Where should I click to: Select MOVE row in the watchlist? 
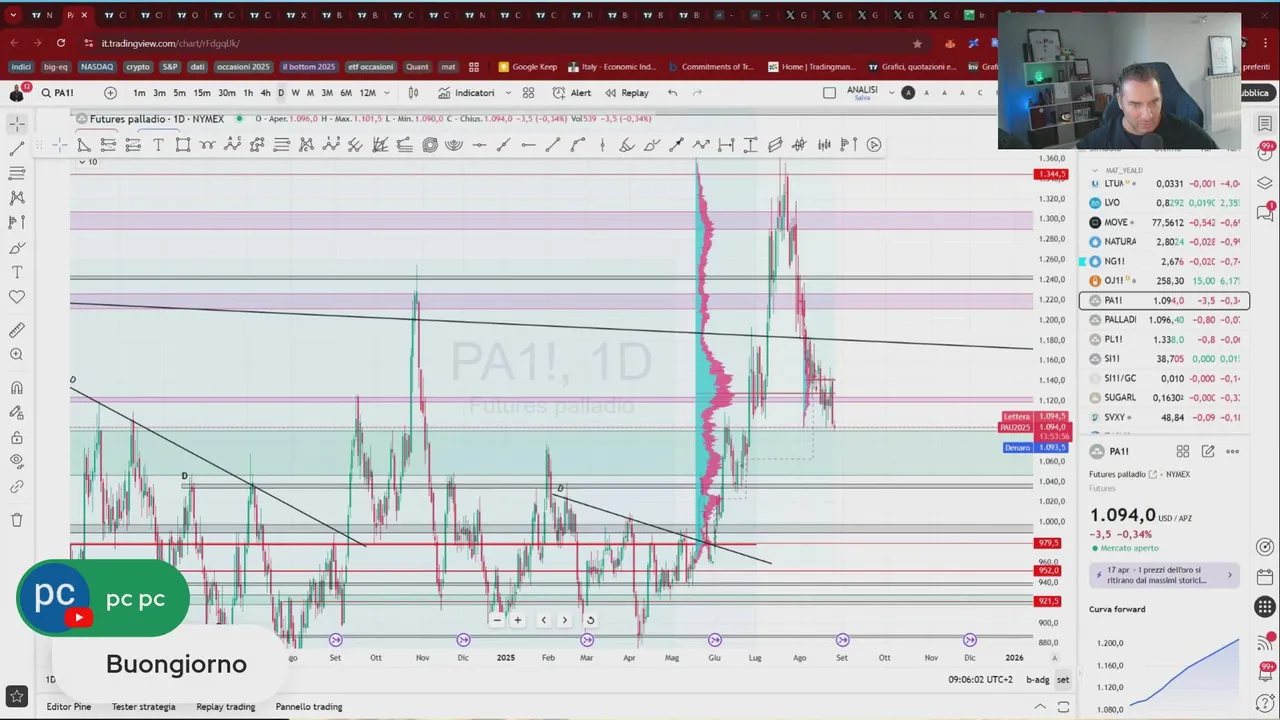tap(1165, 222)
